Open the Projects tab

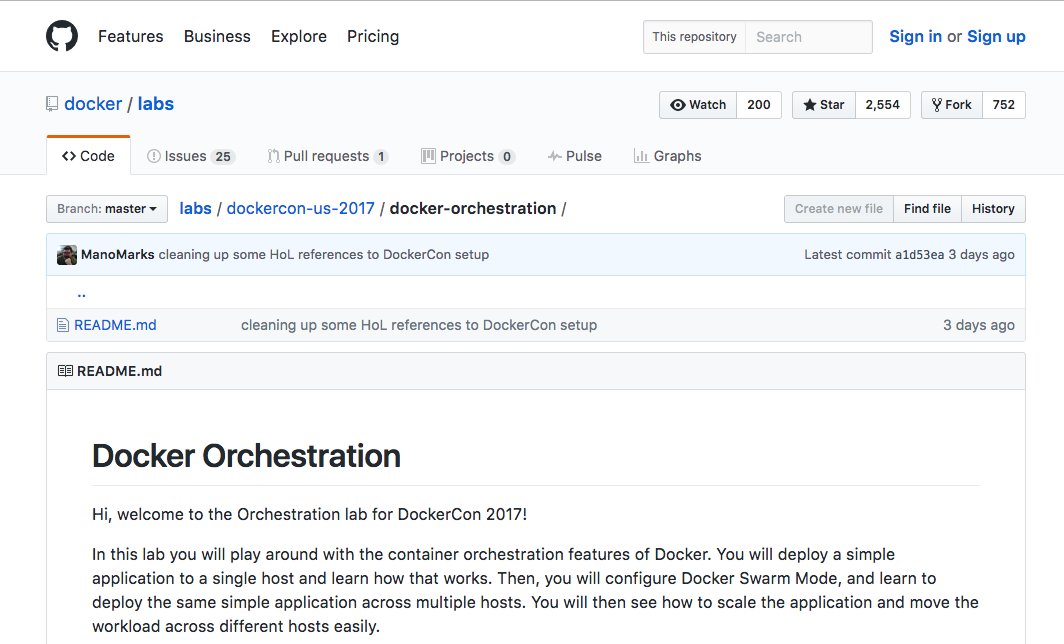click(468, 156)
